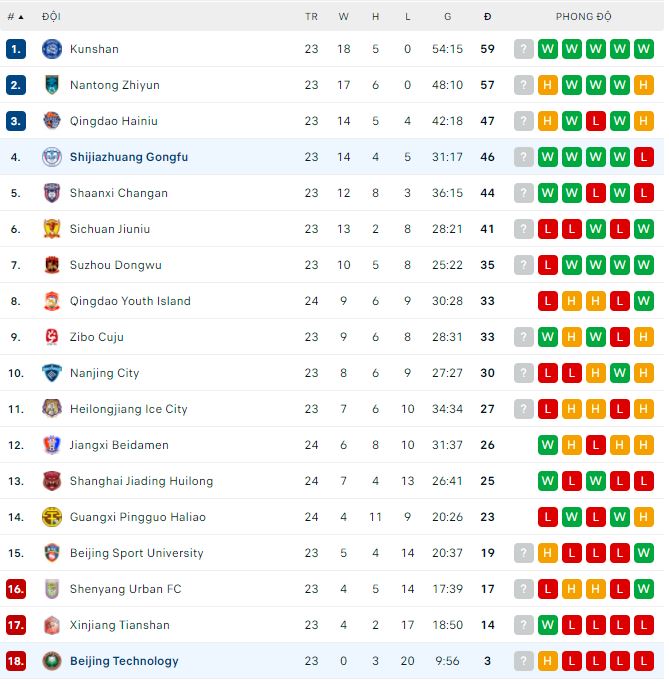This screenshot has height=684, width=669.
Task: Open the Shijiazhuang Gongfu team page
Action: (129, 157)
